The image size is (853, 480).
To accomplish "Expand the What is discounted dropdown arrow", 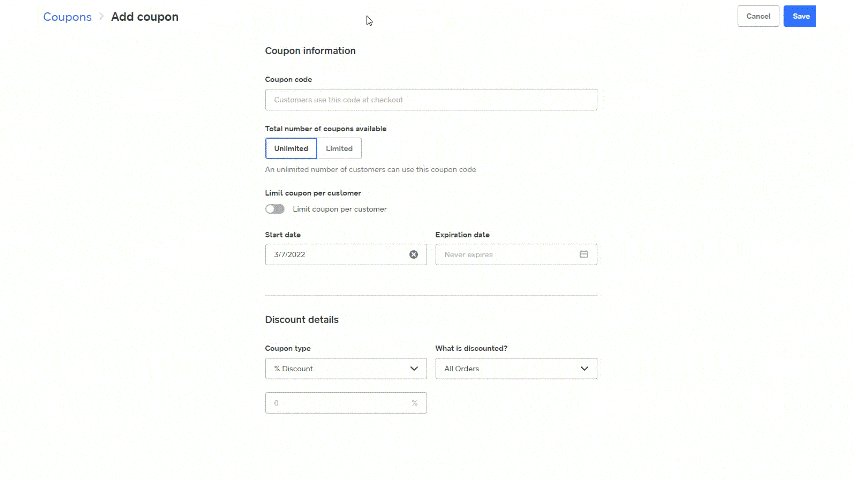I will click(x=584, y=368).
